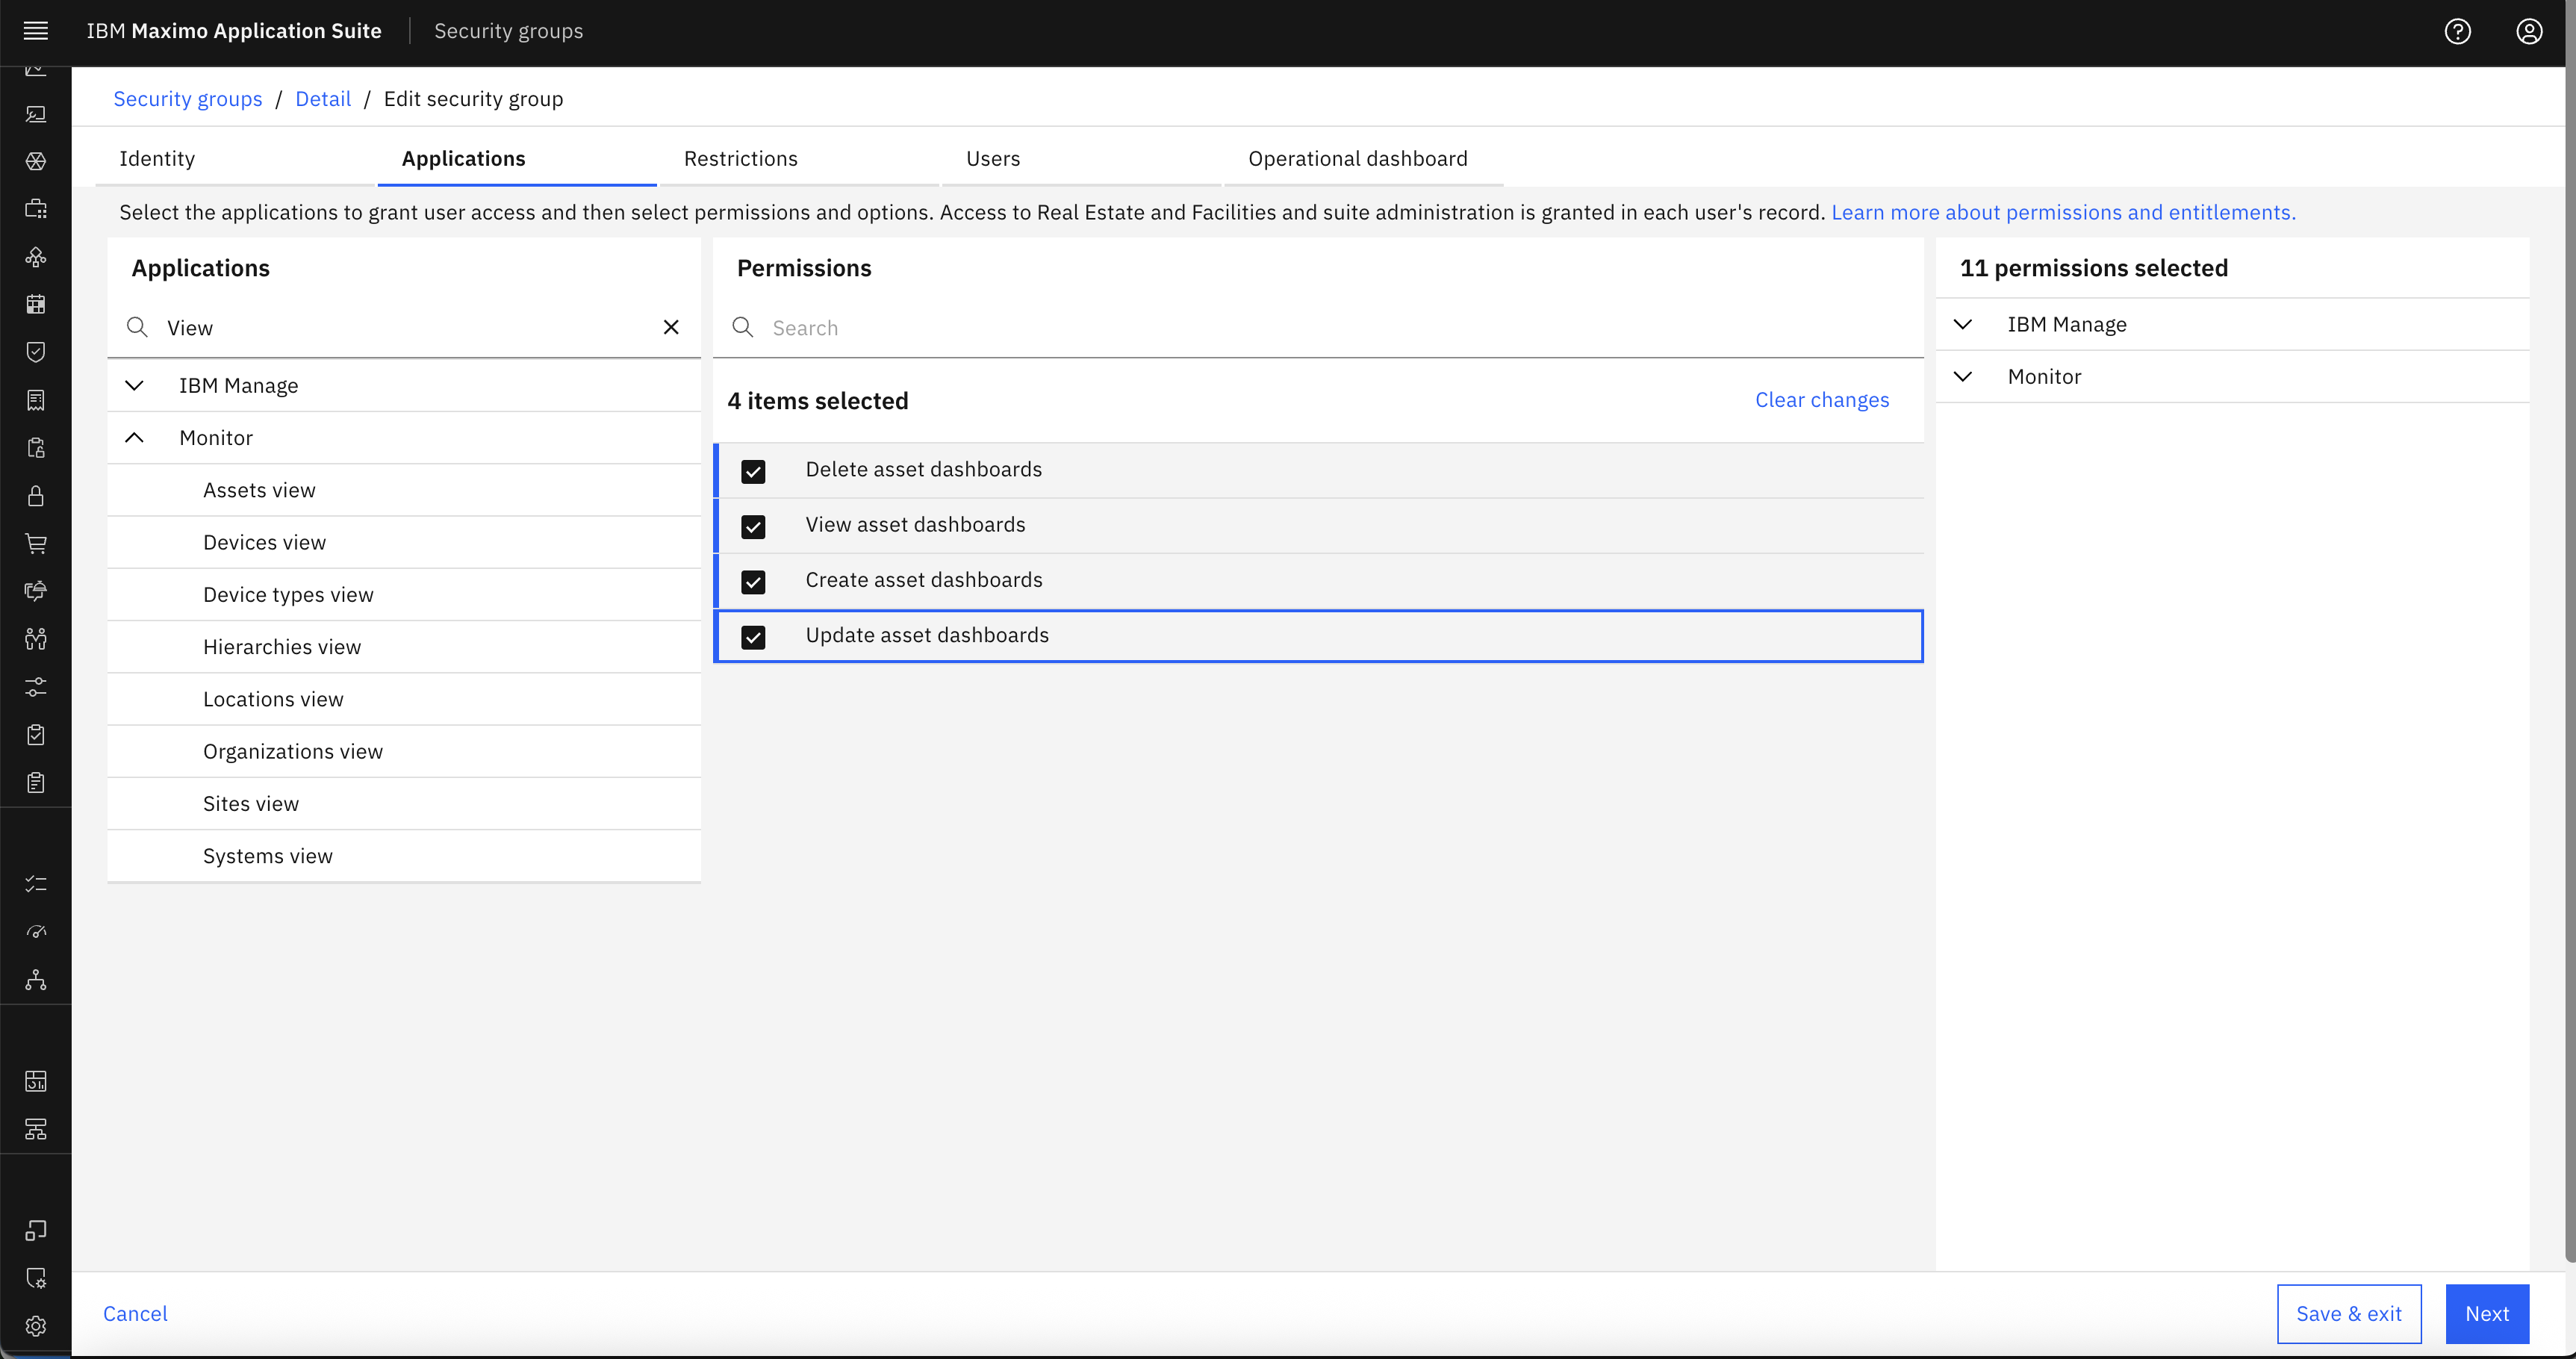The height and width of the screenshot is (1359, 2576).
Task: Open the Operational dashboard tab
Action: 1364,159
